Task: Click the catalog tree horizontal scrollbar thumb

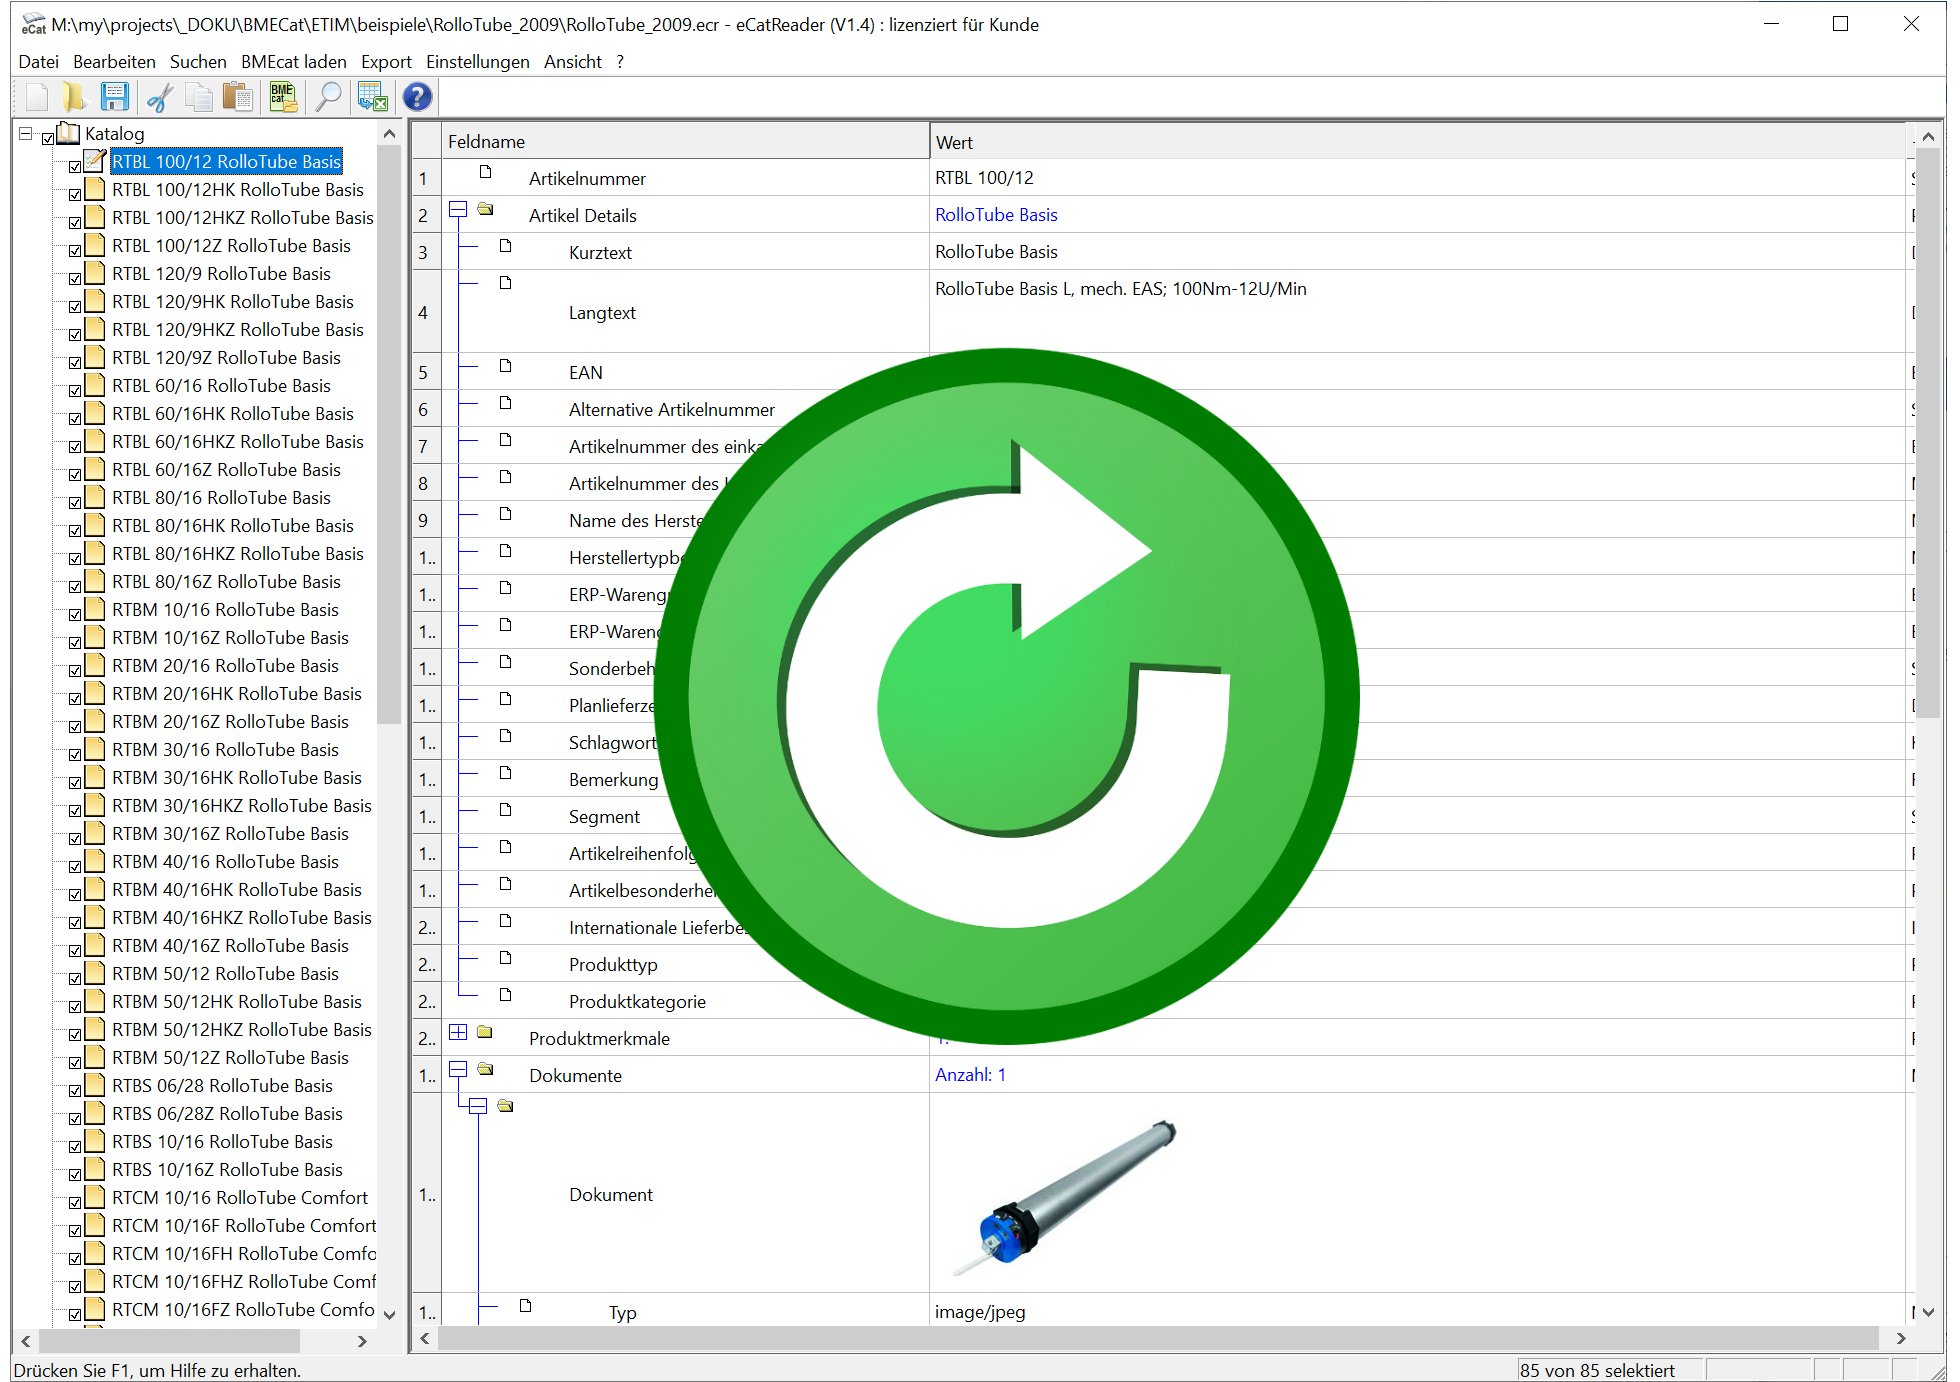Action: [x=168, y=1340]
